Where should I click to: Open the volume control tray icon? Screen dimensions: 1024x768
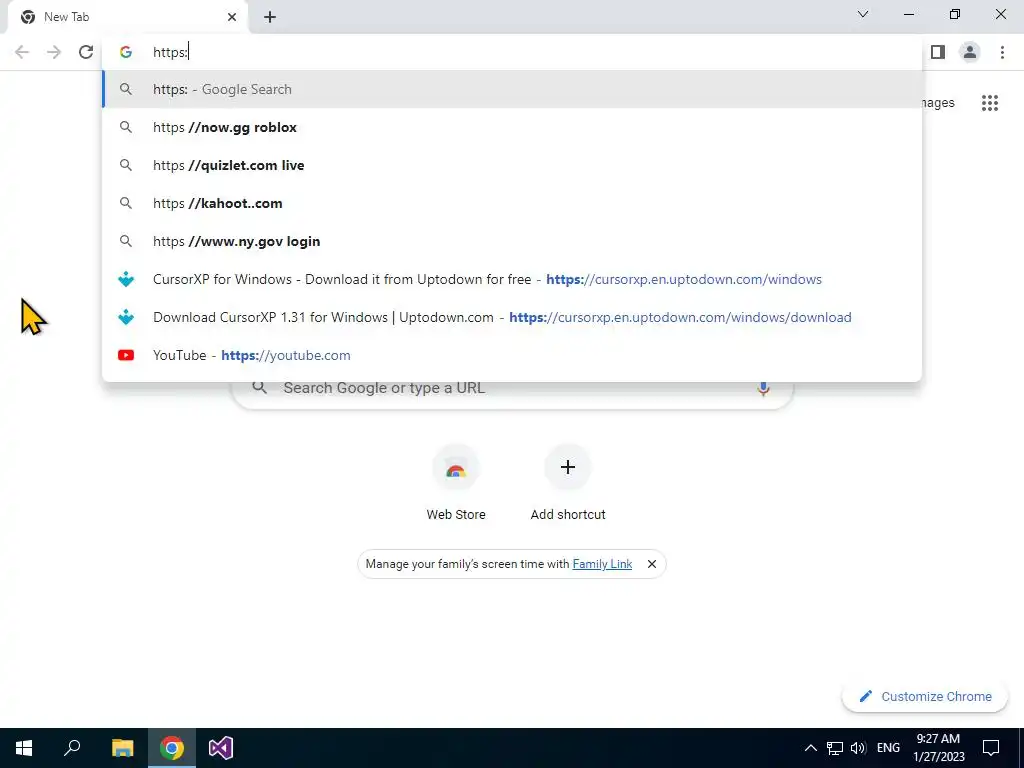(x=858, y=748)
